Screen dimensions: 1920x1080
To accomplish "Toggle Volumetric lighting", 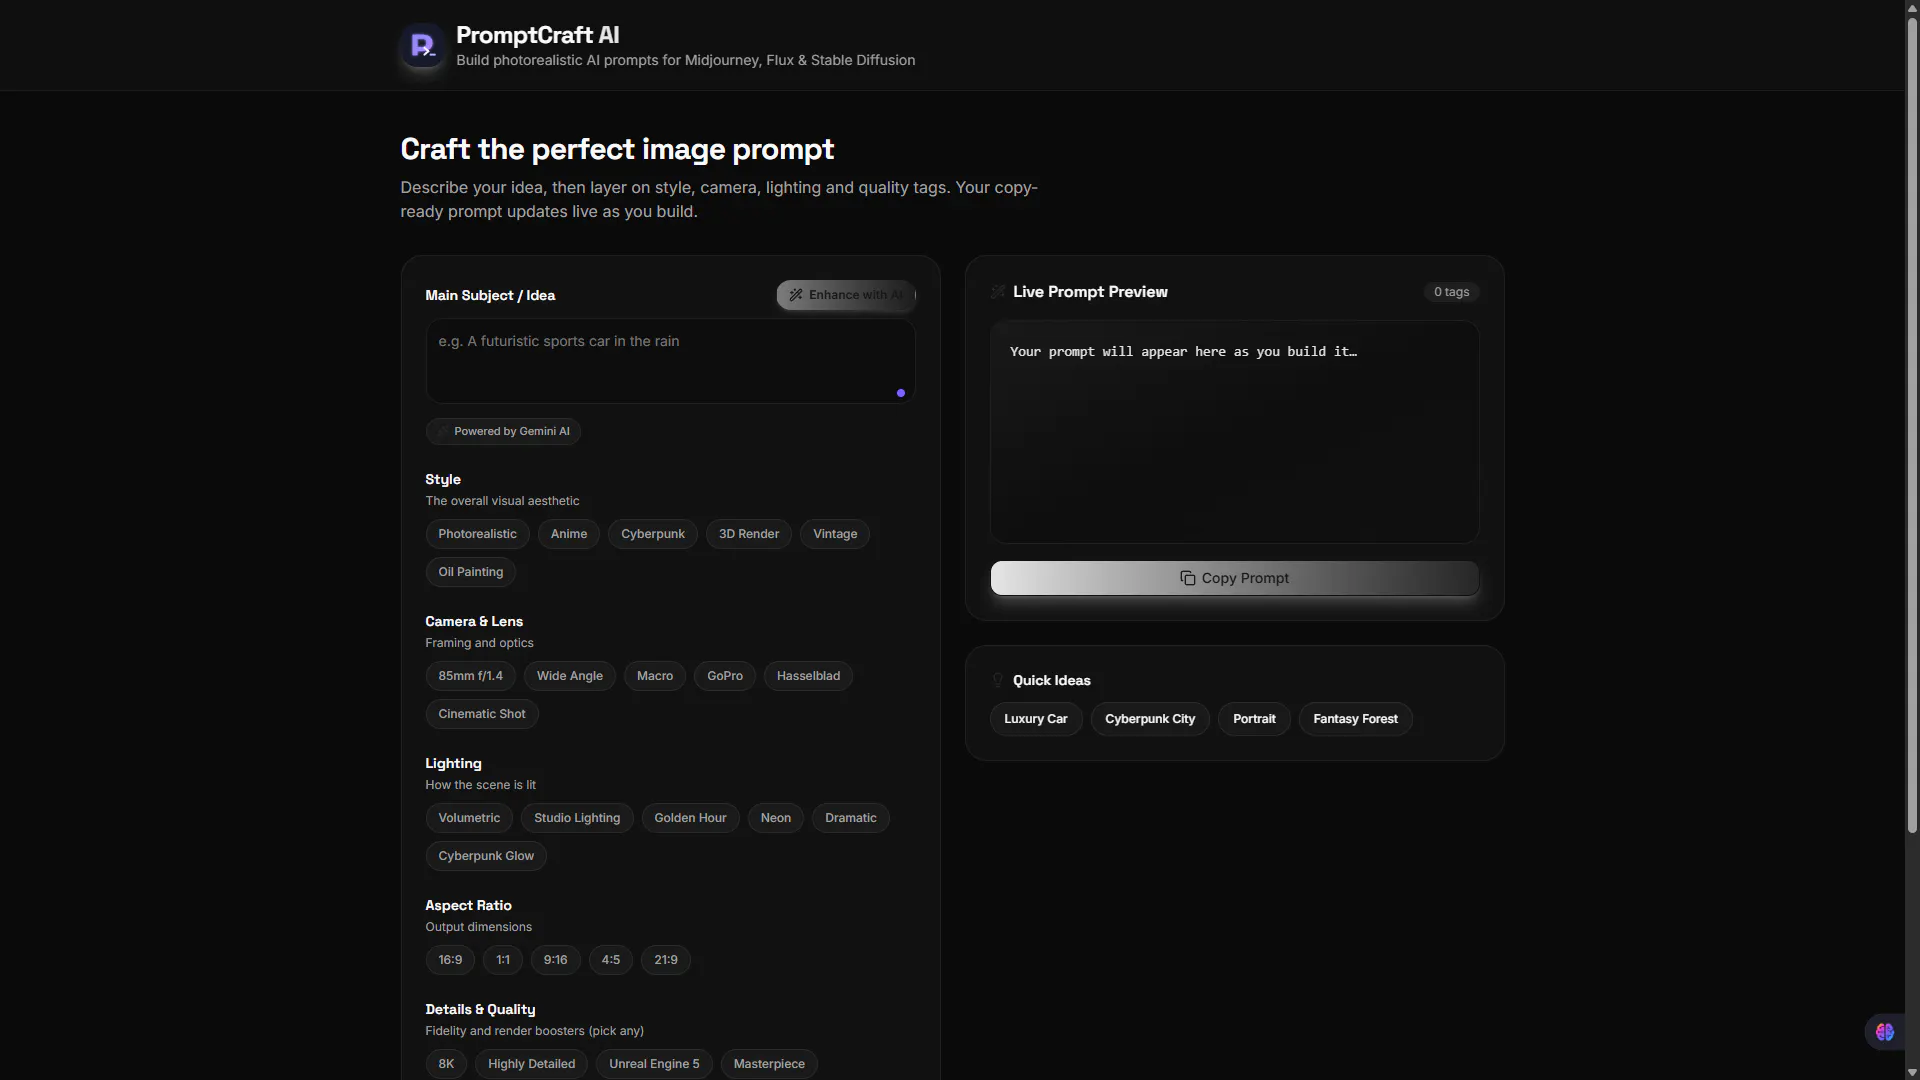I will point(469,818).
